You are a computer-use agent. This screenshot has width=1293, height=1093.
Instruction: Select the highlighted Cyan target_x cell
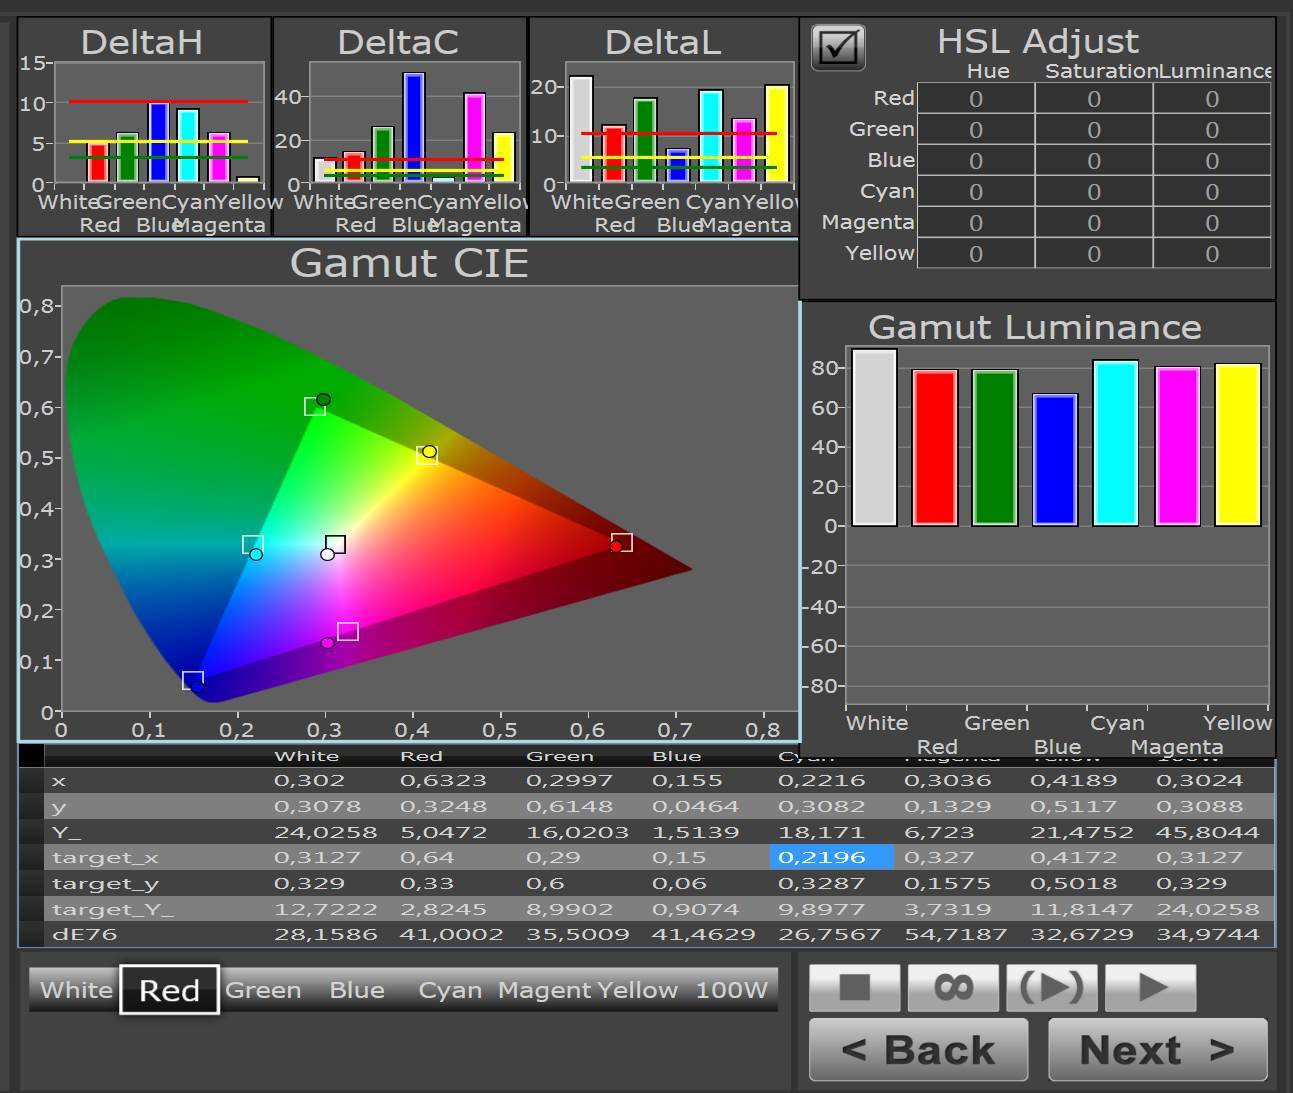coord(831,857)
